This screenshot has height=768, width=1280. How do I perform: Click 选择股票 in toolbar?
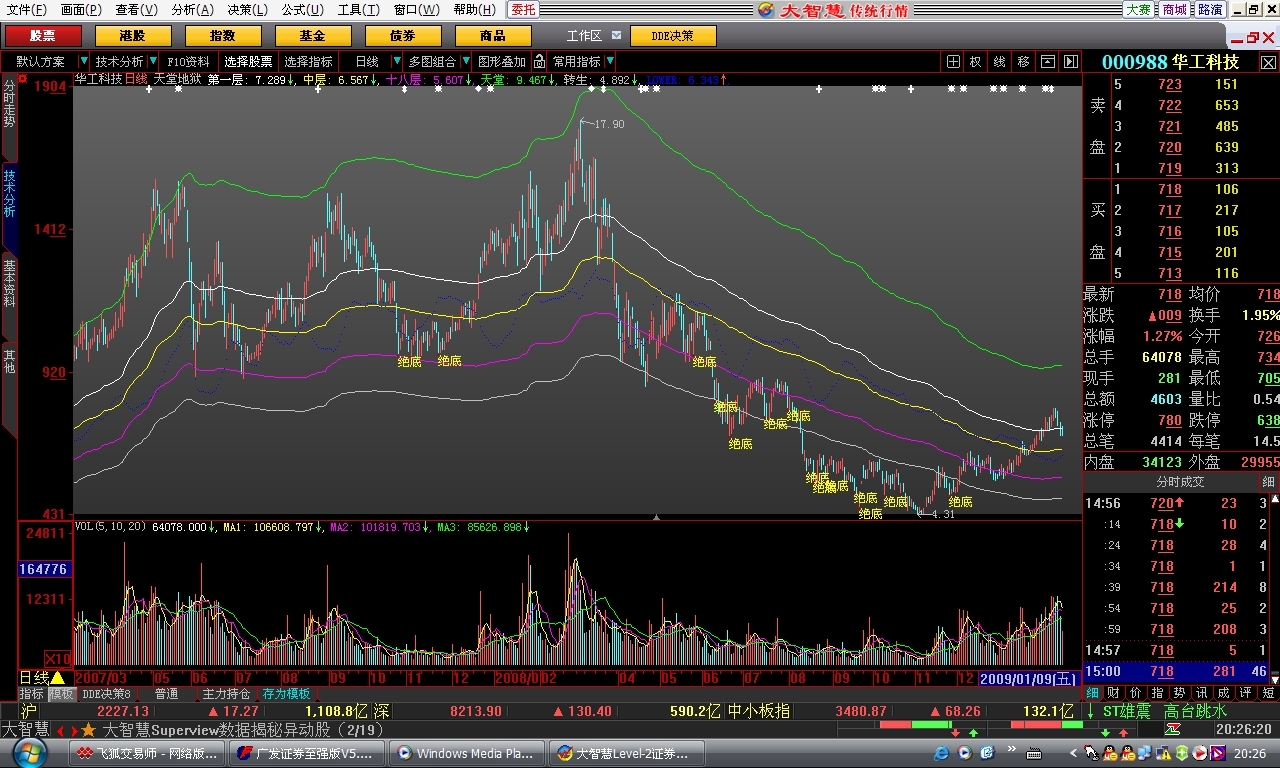(x=248, y=62)
